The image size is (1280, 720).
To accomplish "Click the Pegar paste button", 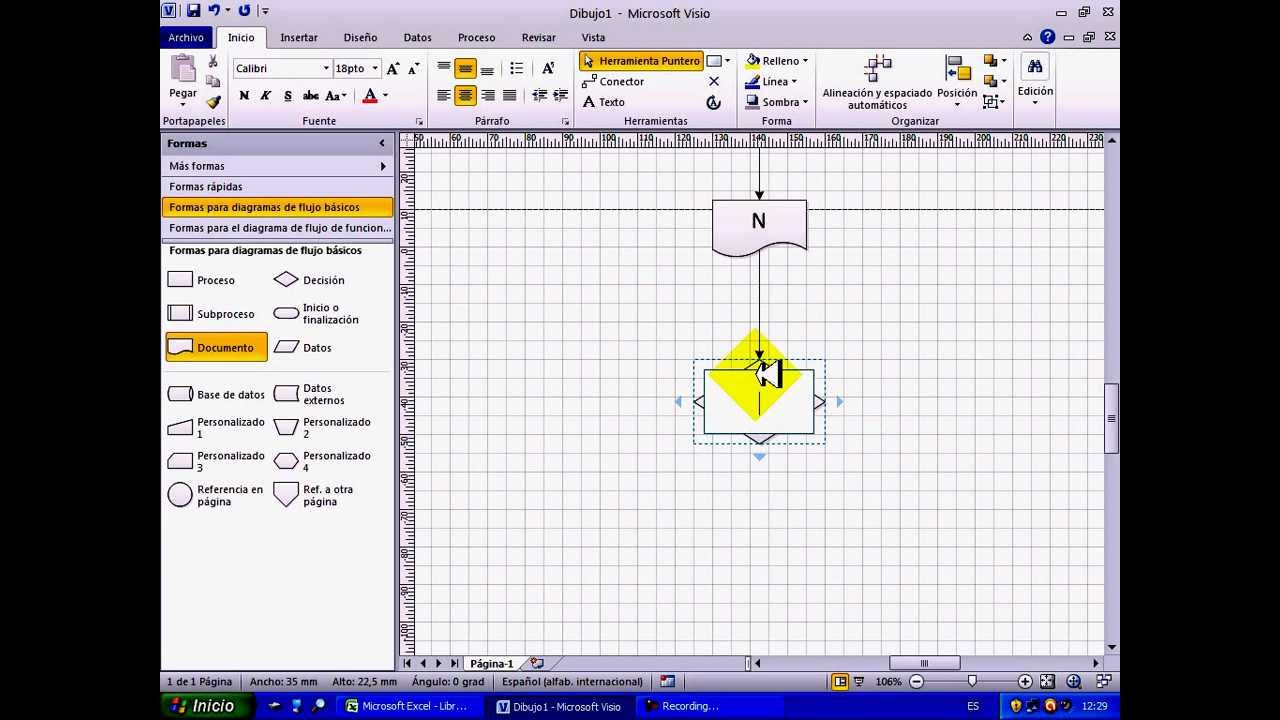I will tap(183, 80).
